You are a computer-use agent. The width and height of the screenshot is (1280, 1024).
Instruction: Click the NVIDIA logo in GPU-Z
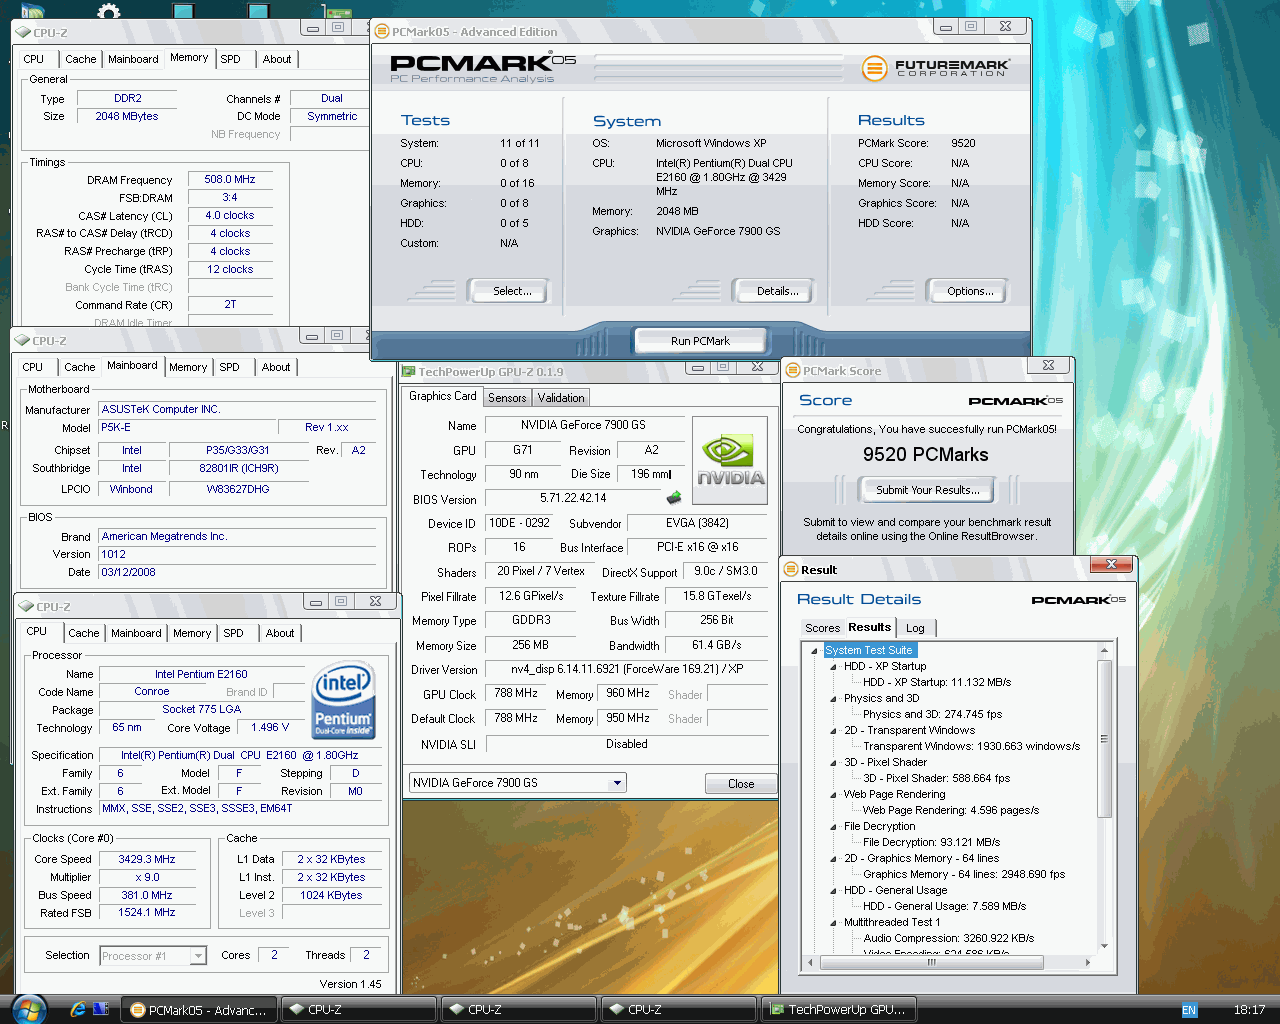[730, 460]
